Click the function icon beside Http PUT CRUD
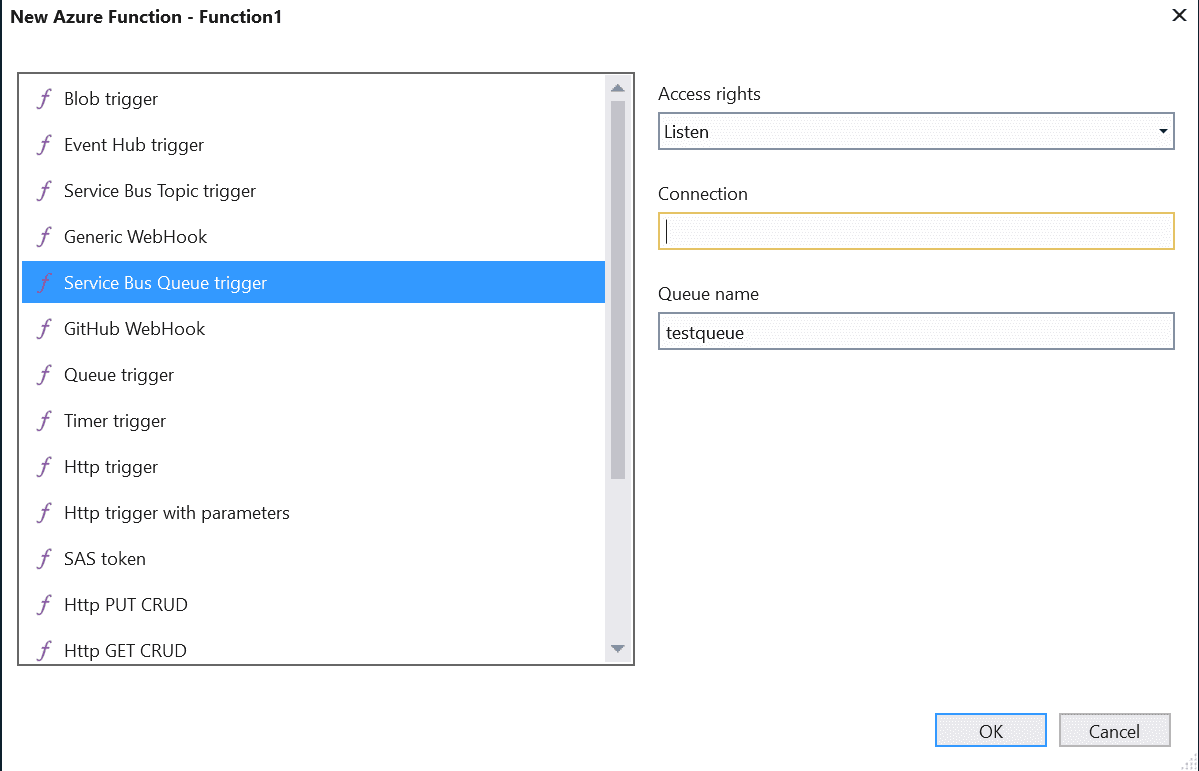 (44, 603)
